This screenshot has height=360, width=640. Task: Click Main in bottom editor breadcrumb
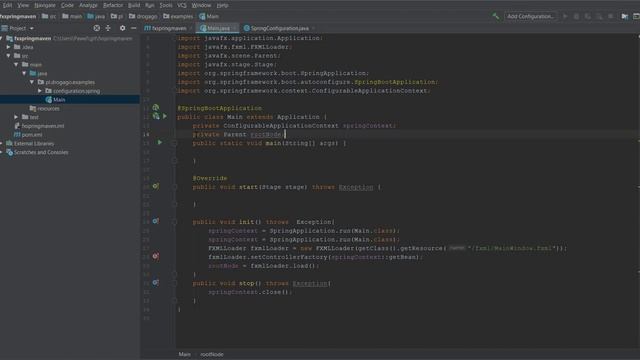click(184, 354)
